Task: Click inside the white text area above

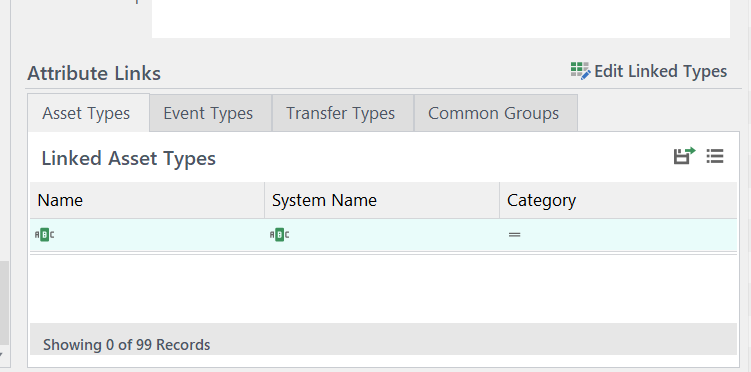Action: [441, 19]
